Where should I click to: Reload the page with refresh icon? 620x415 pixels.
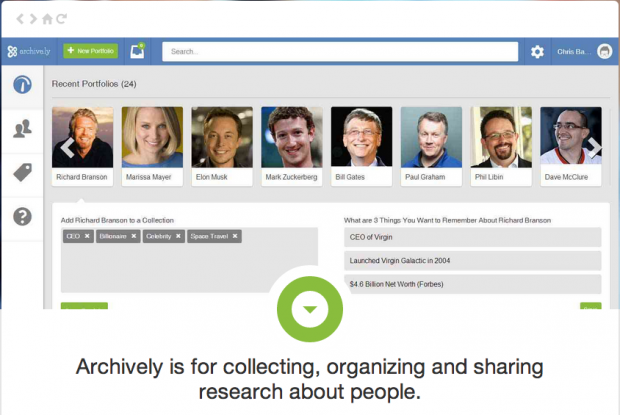[61, 19]
